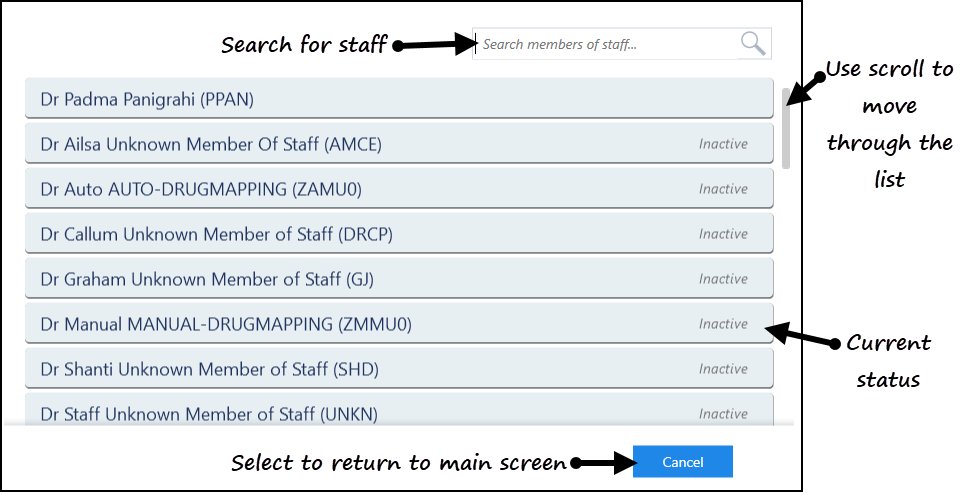Click Inactive label on the DRCP row
Screen dimensions: 970x493
[x=723, y=234]
